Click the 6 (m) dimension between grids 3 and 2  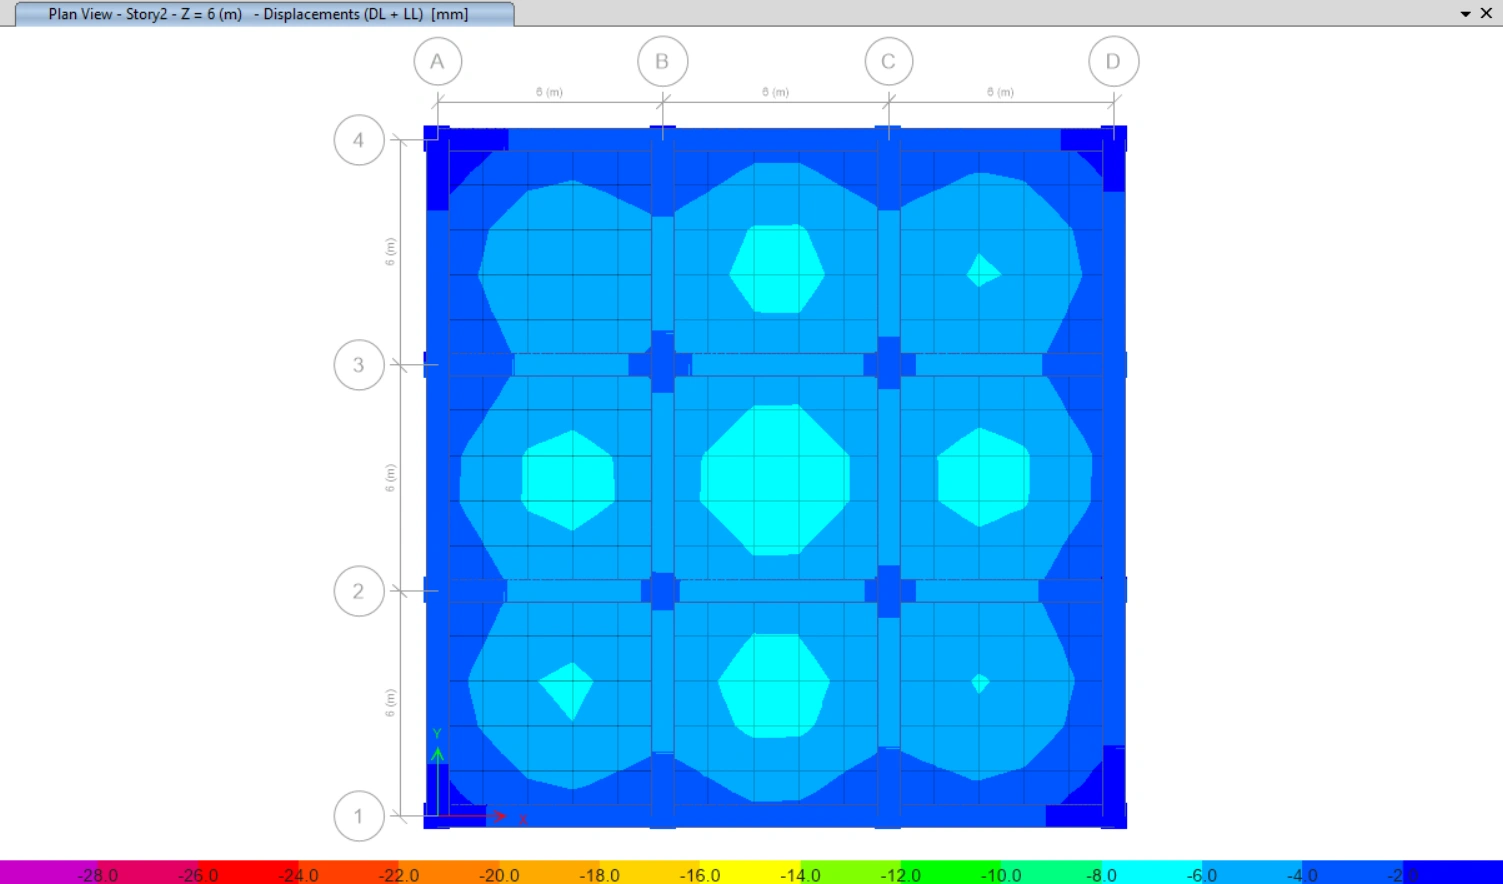tap(390, 477)
